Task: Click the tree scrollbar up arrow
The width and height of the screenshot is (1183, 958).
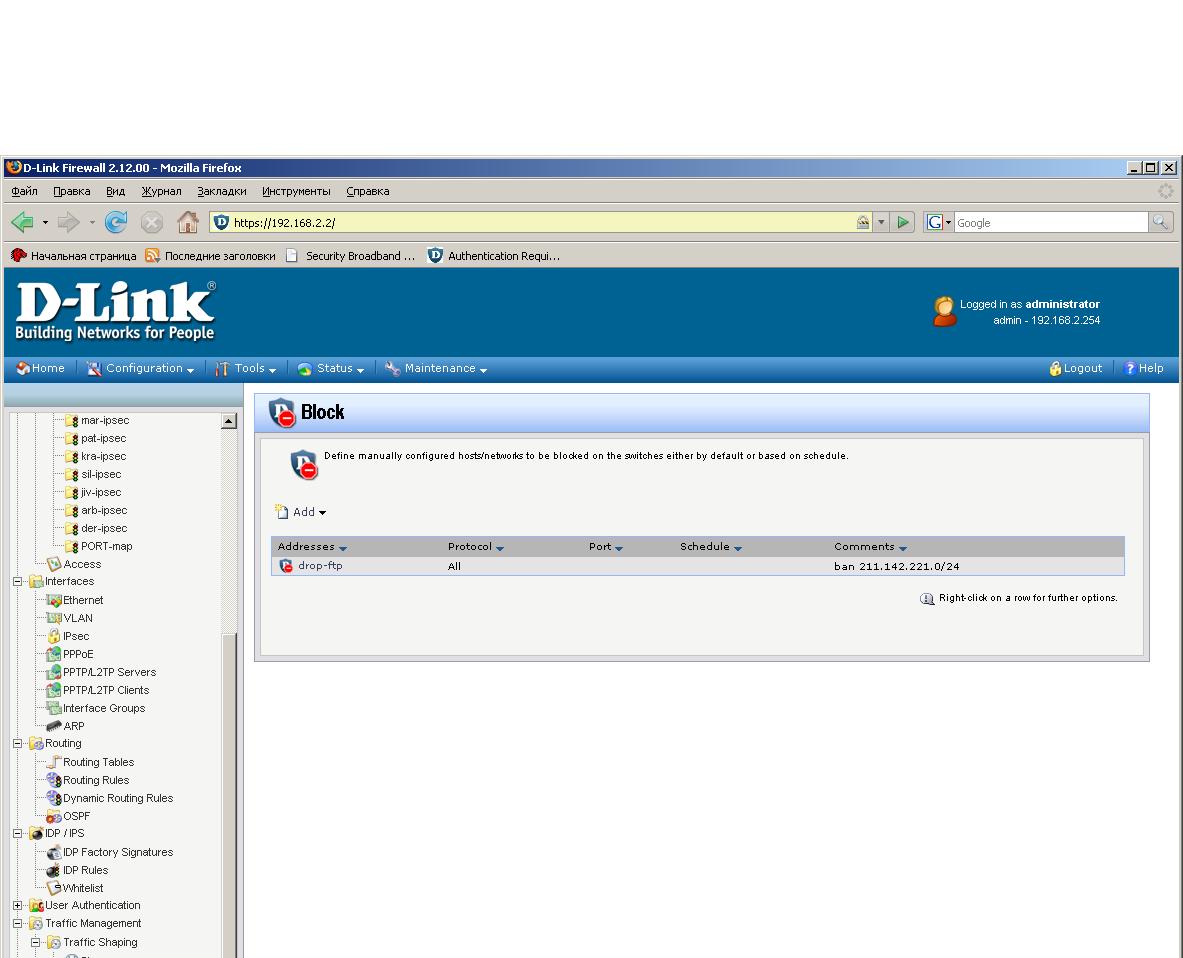Action: tap(229, 421)
